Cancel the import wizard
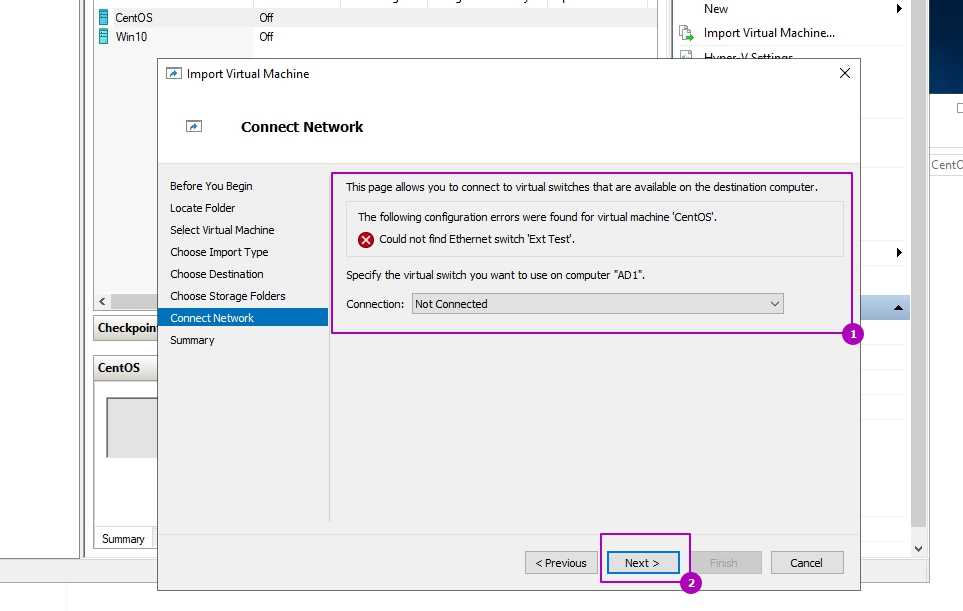Image resolution: width=963 pixels, height=611 pixels. pyautogui.click(x=806, y=563)
